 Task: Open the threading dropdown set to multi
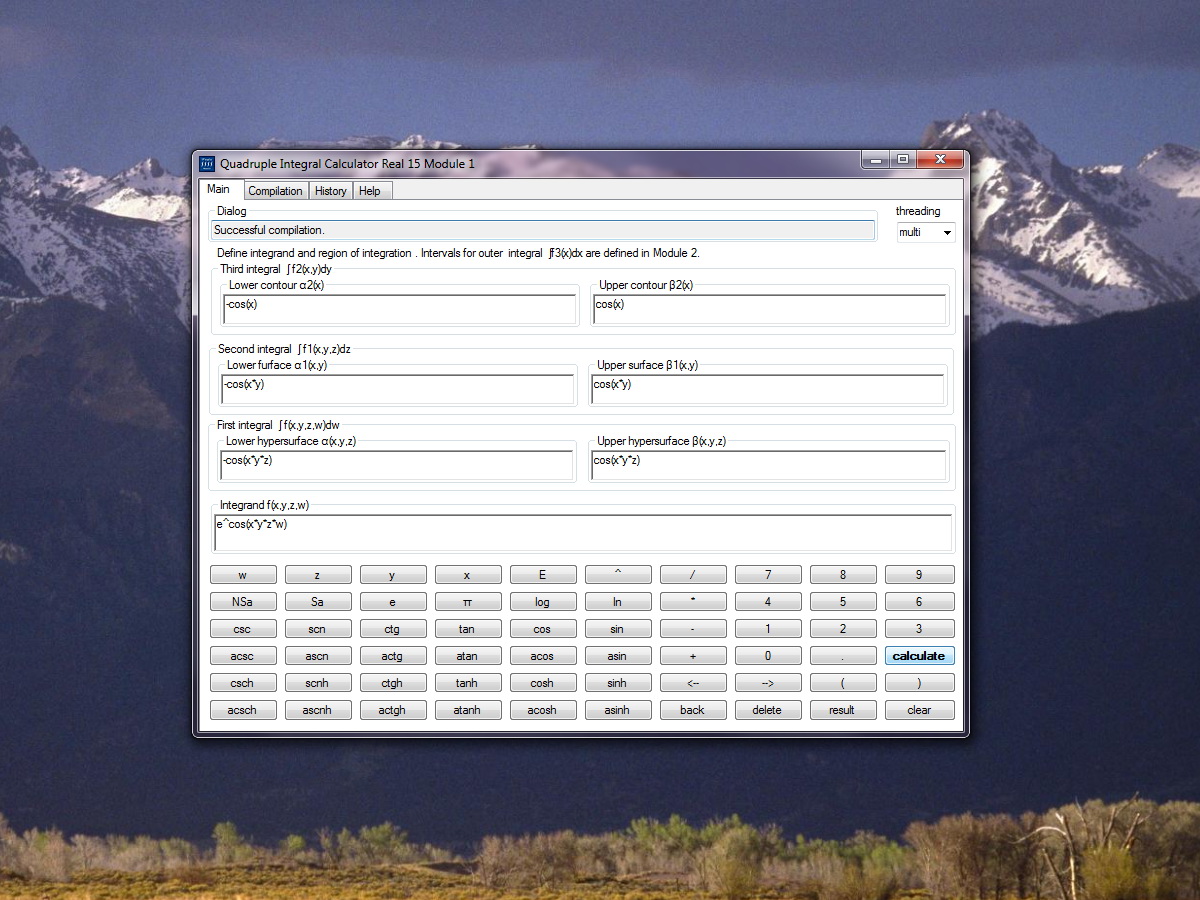(926, 232)
